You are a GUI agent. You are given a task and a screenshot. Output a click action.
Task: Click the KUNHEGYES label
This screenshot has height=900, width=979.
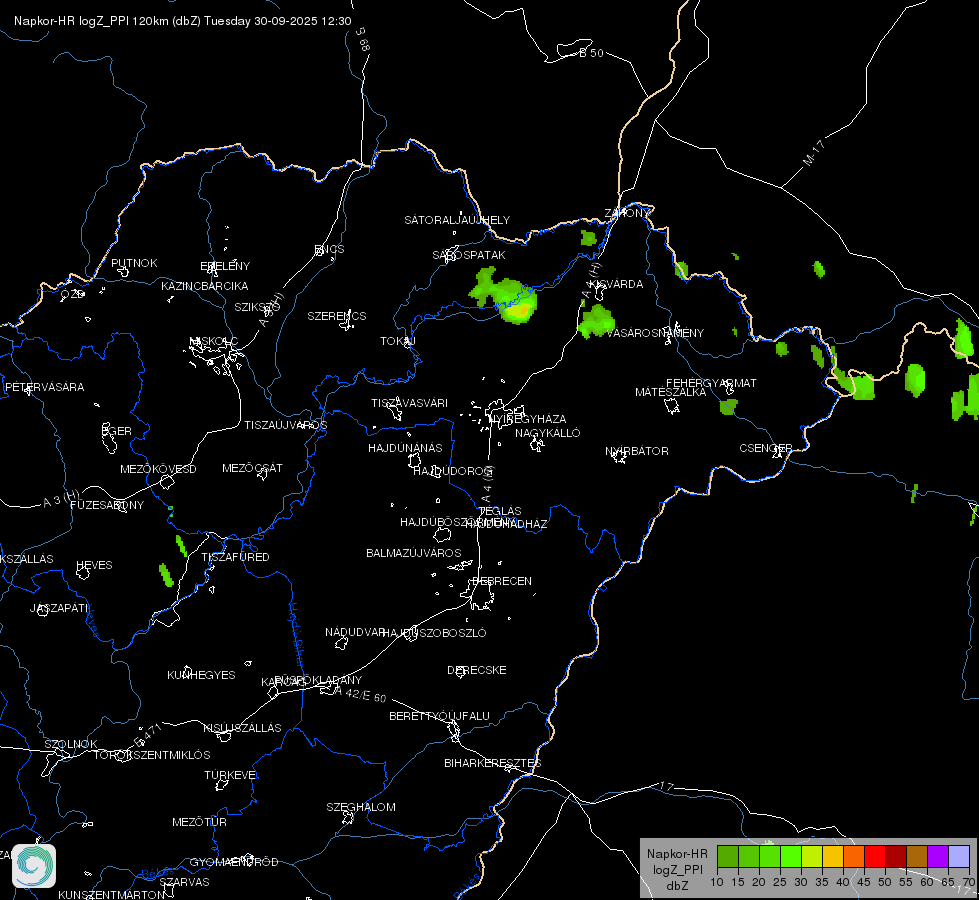201,675
